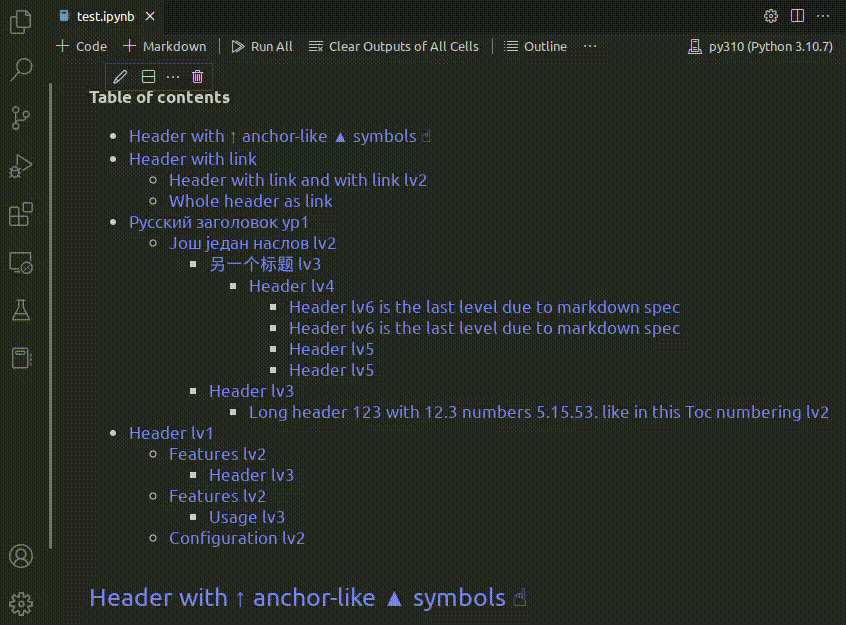
Task: Delete the Table of contents cell with the trash icon
Action: [x=197, y=76]
